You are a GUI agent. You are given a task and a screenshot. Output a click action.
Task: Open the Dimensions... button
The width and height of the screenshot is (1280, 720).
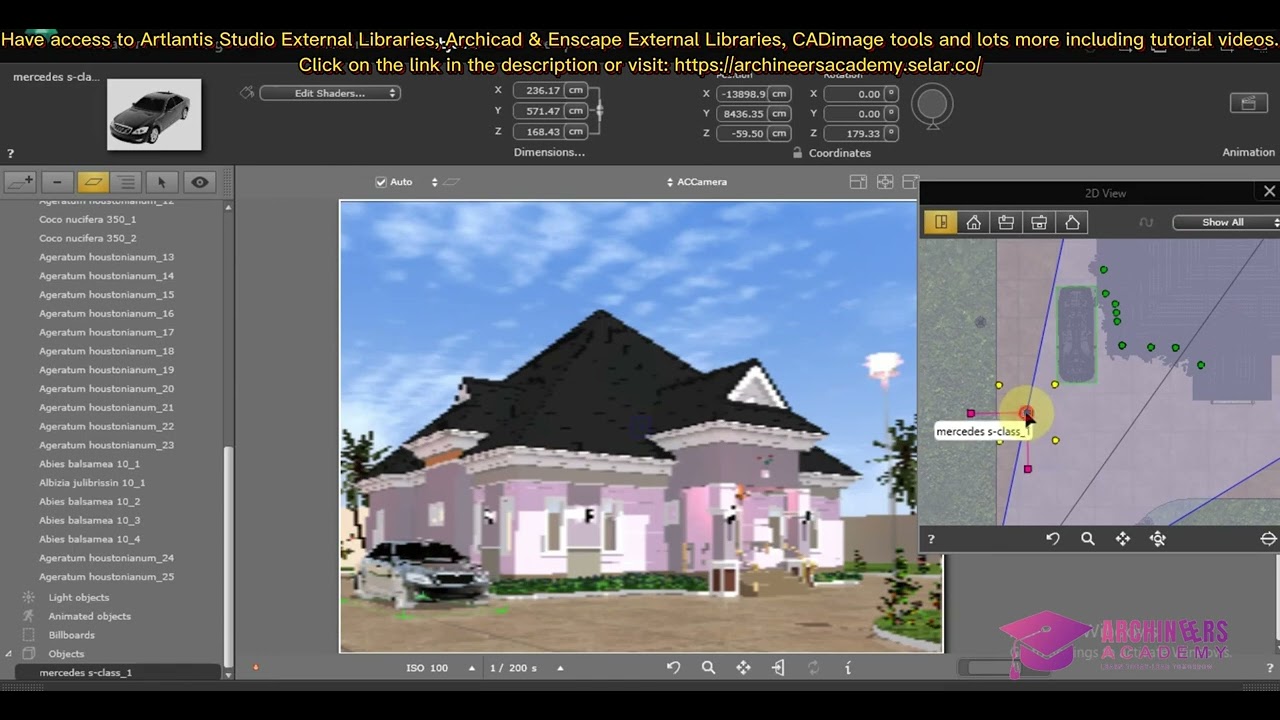(549, 152)
